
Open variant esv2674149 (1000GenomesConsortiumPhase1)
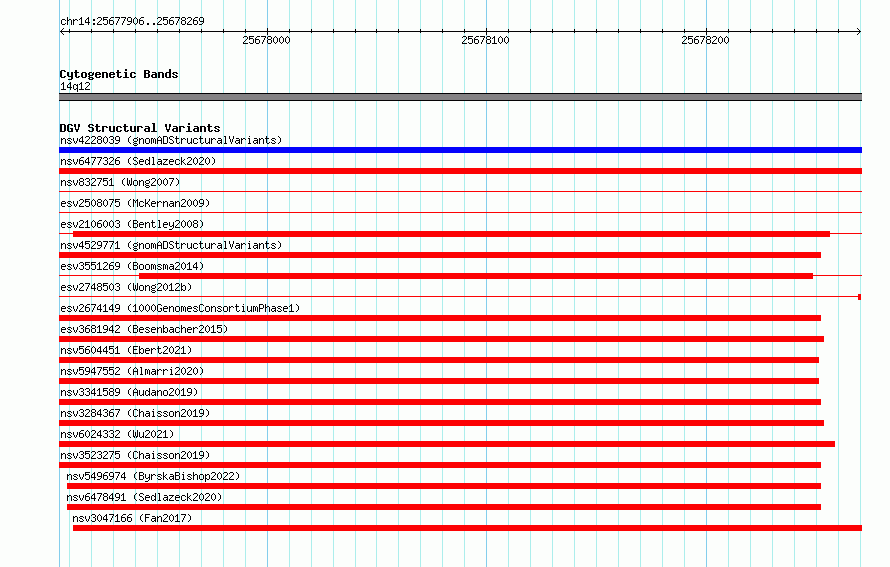pyautogui.click(x=180, y=308)
